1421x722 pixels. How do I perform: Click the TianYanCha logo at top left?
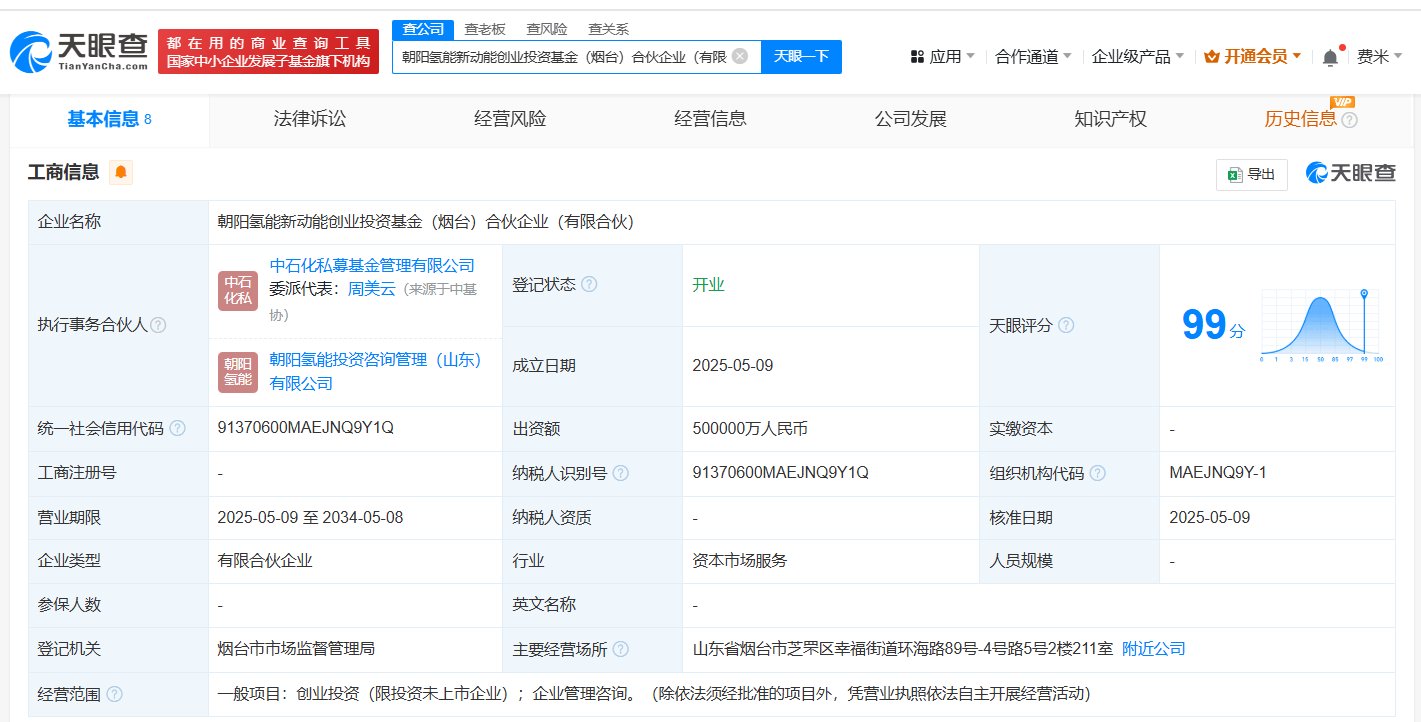click(80, 51)
